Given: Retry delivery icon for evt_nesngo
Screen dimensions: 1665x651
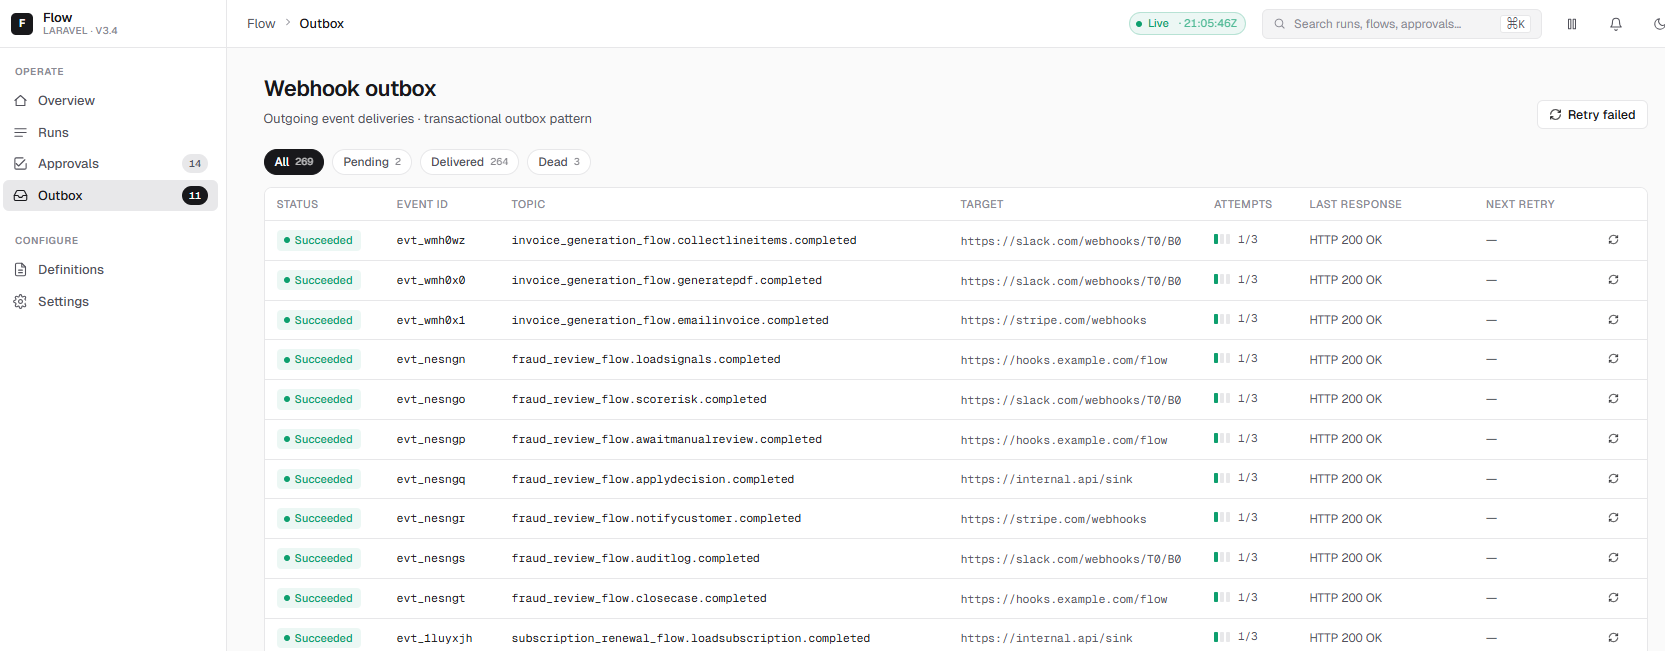Looking at the screenshot, I should 1613,399.
